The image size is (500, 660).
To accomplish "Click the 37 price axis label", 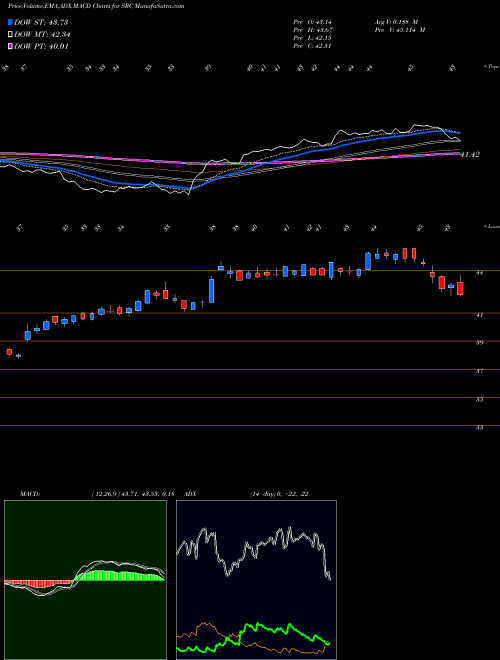I will [479, 371].
